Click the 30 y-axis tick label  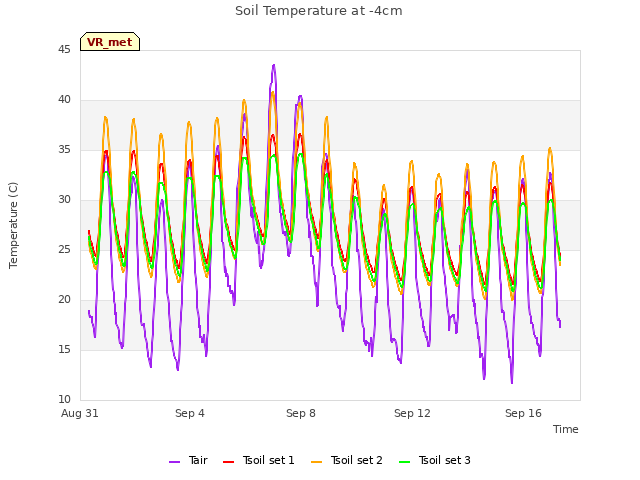[64, 200]
